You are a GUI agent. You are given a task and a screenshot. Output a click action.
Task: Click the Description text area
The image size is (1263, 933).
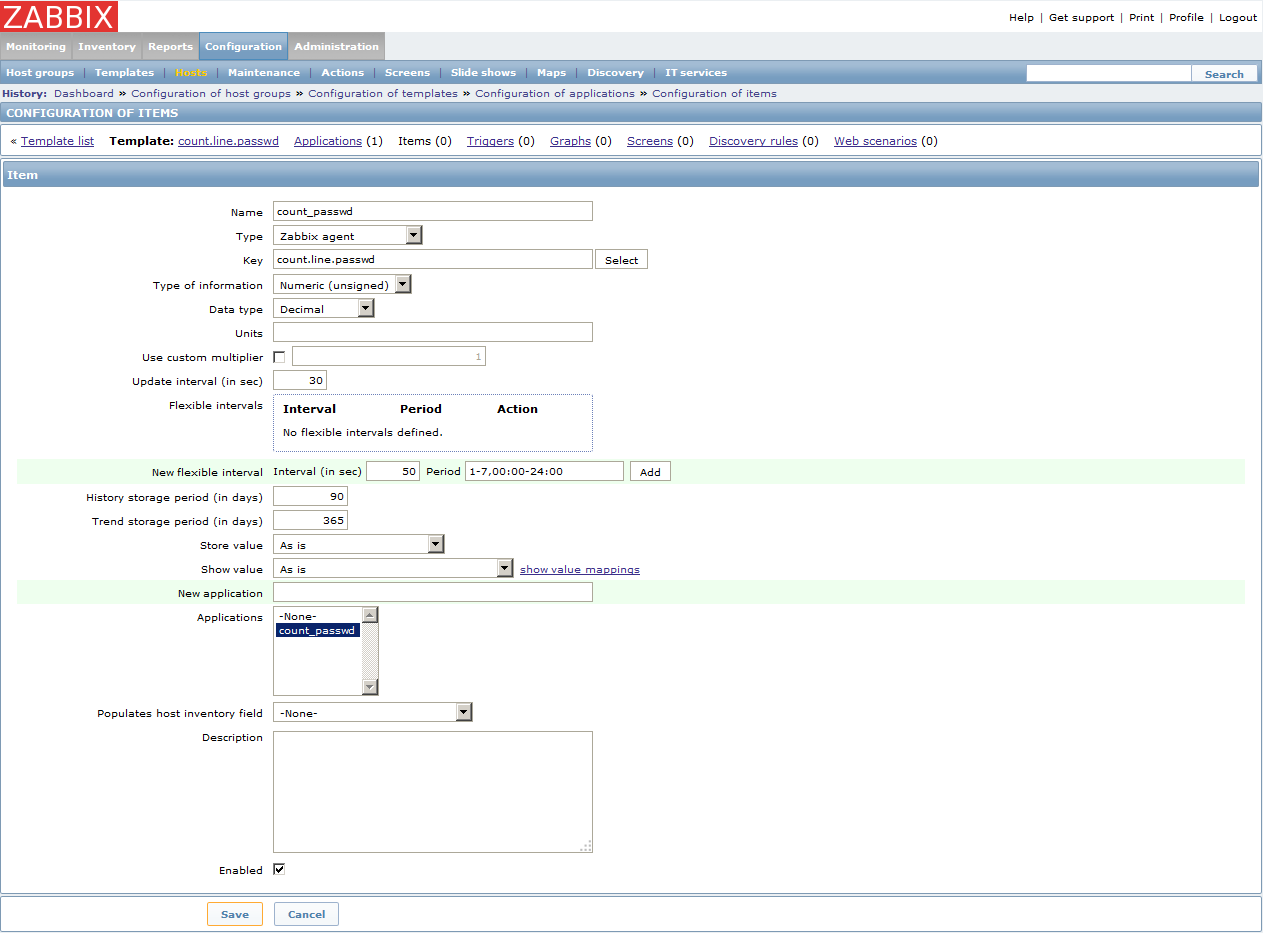433,792
